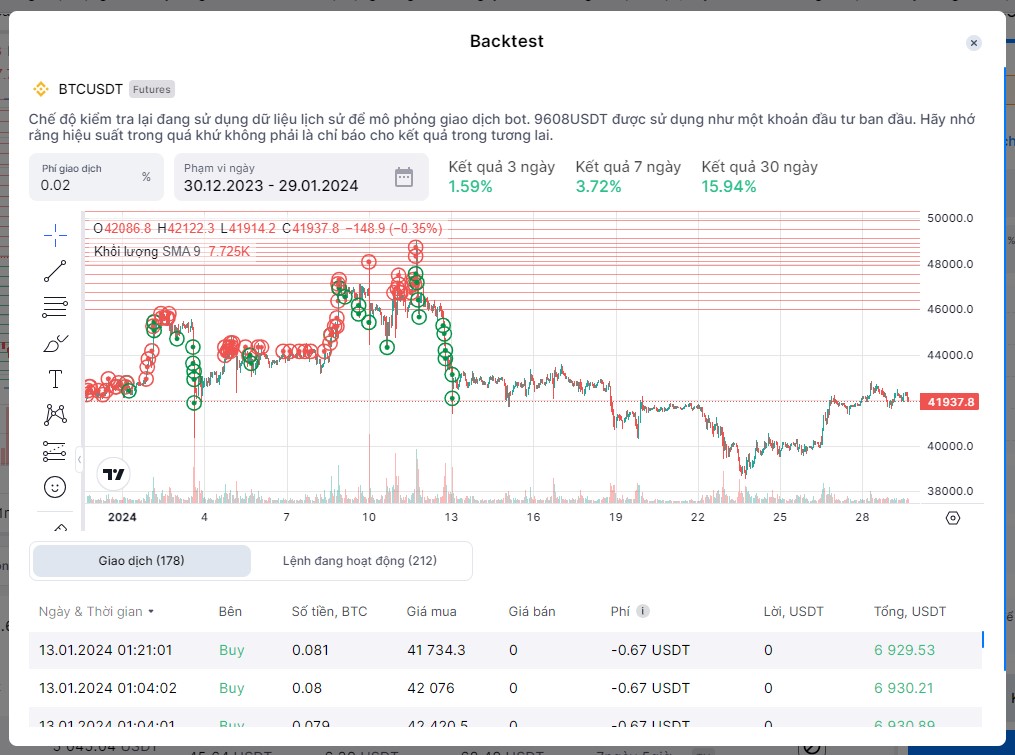Collapse the drawing toolbar side arrow
Image resolution: width=1015 pixels, height=755 pixels.
coord(78,459)
